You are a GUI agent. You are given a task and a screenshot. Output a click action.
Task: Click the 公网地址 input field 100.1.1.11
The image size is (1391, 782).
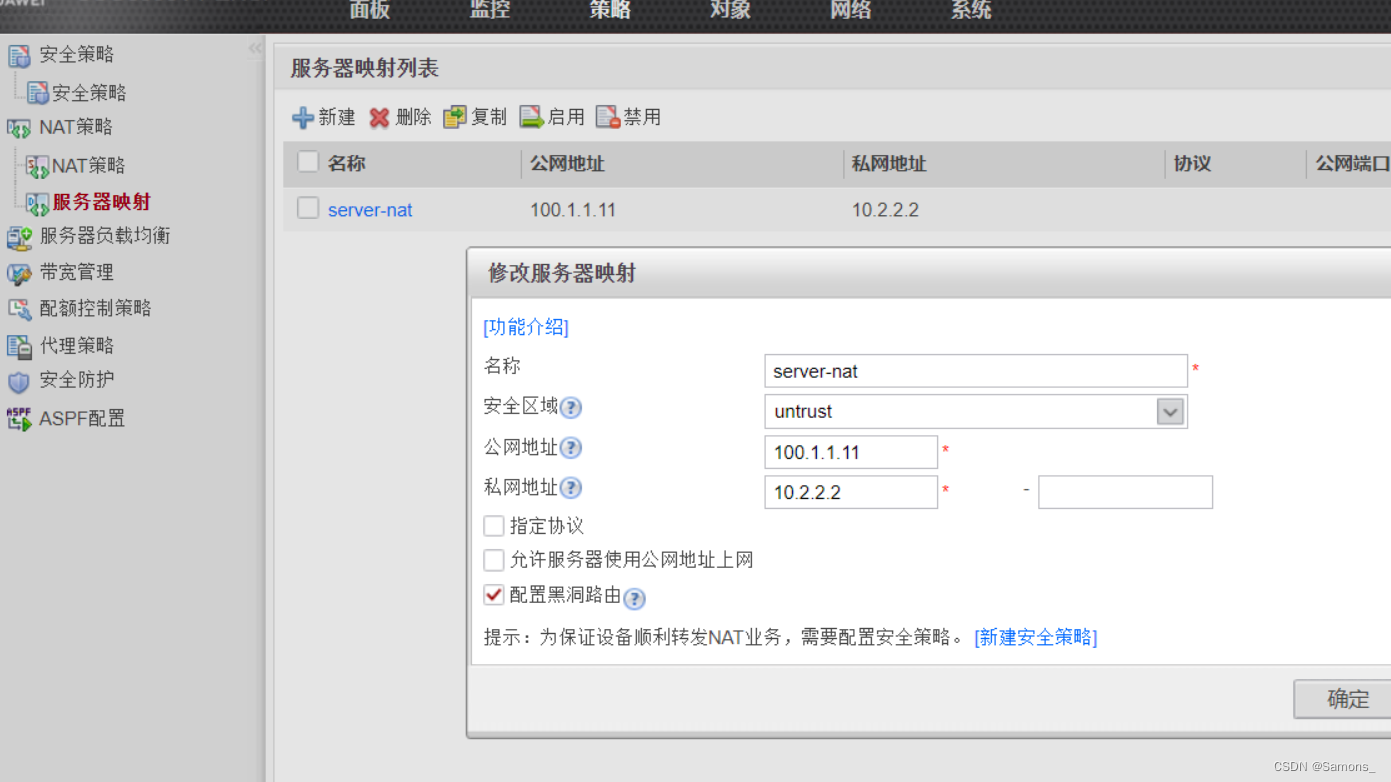(851, 452)
